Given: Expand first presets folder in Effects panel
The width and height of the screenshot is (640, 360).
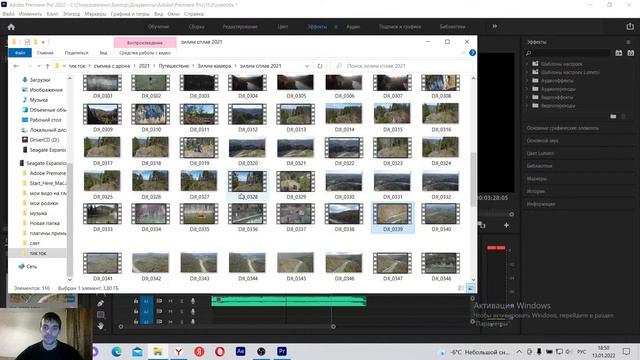Looking at the screenshot, I should (527, 64).
